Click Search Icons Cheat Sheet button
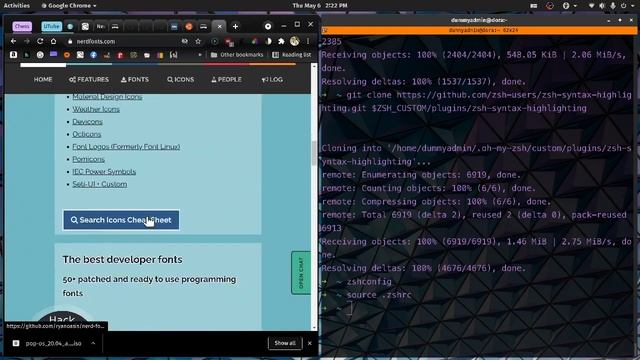 tap(121, 220)
